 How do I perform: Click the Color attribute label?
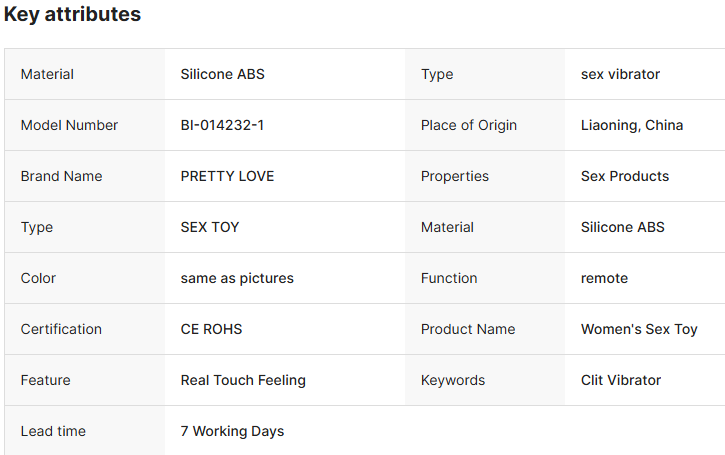pos(38,278)
